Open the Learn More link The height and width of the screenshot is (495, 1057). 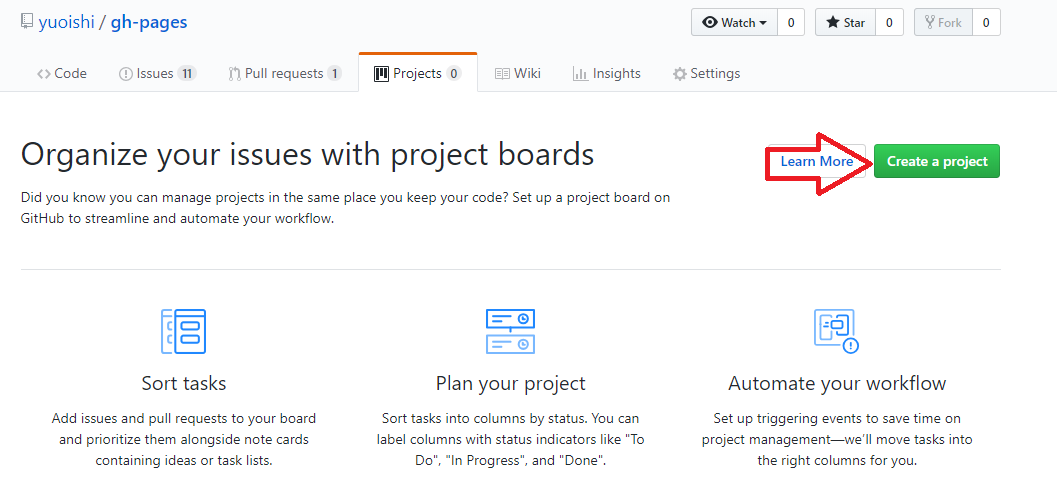pos(816,161)
